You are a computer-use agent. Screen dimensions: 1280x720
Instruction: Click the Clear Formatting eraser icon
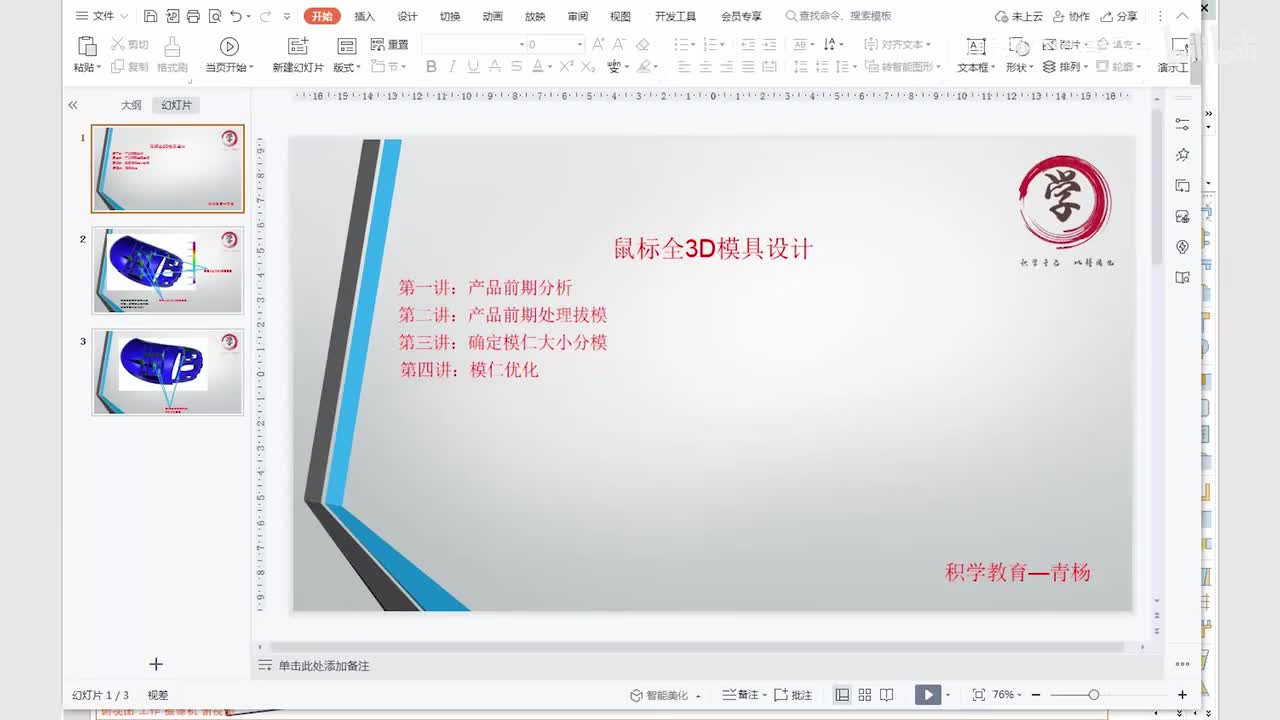(x=643, y=45)
